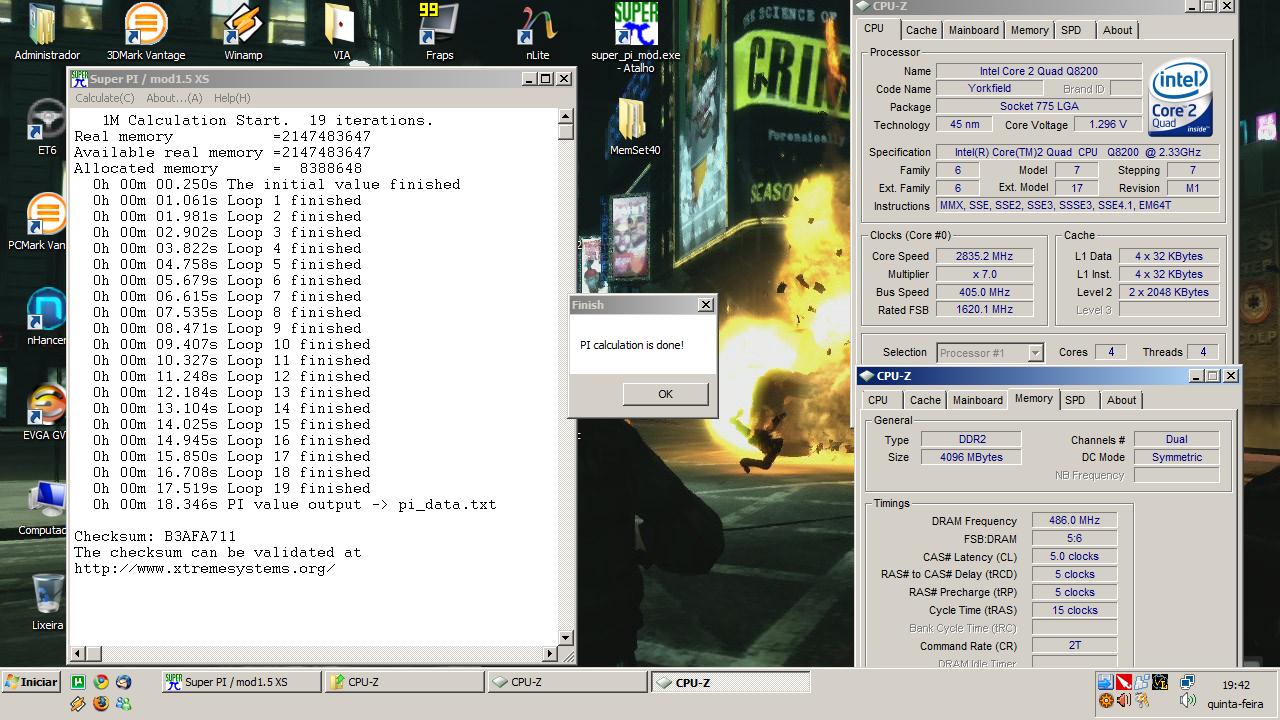Launch Firefox from the quick launch bar
Viewport: 1280px width, 720px height.
point(101,703)
